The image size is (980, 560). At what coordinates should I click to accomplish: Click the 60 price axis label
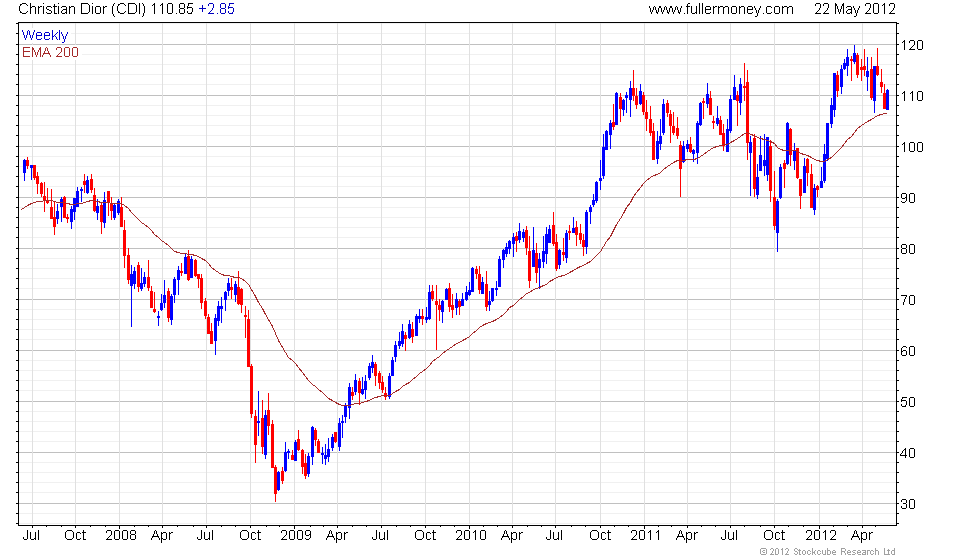908,351
